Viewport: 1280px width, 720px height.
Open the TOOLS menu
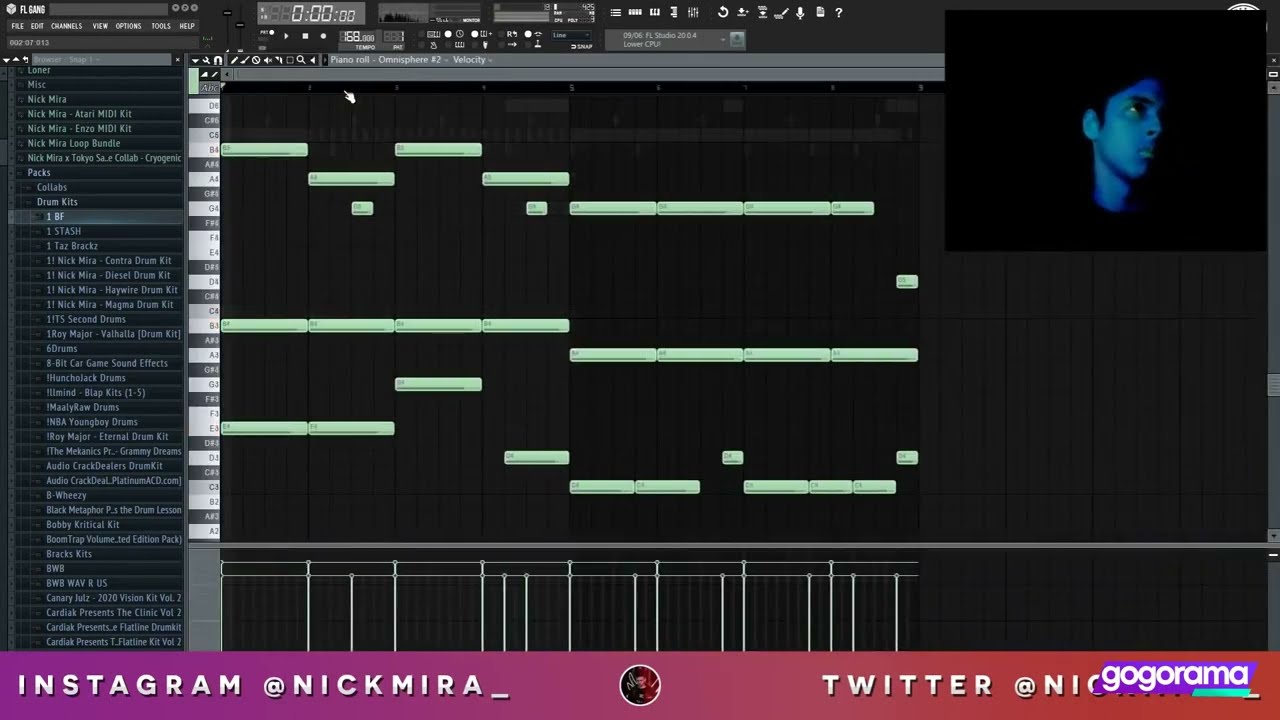(x=161, y=26)
